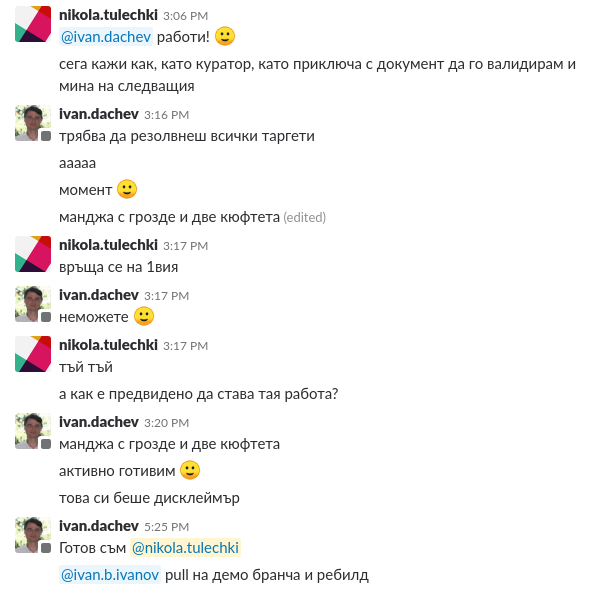Click ivan.dachev's avatar at 5:25 PM message
This screenshot has height=600, width=612.
pos(33,535)
